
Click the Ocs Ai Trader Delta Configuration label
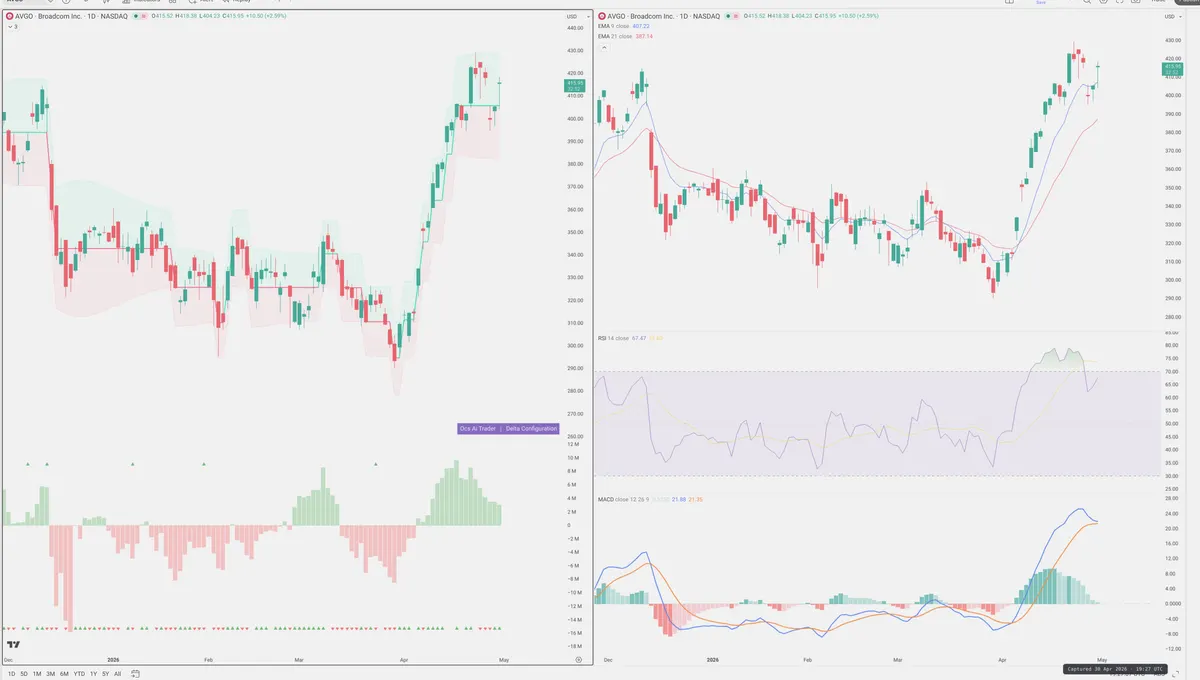click(508, 428)
